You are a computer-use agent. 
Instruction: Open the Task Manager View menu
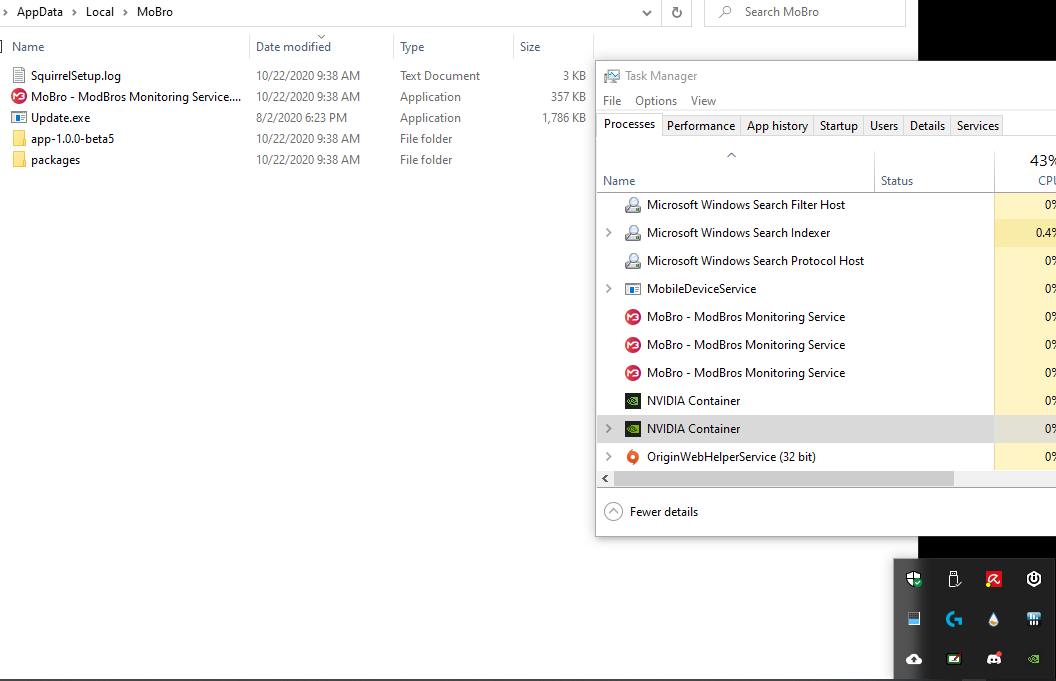click(703, 101)
